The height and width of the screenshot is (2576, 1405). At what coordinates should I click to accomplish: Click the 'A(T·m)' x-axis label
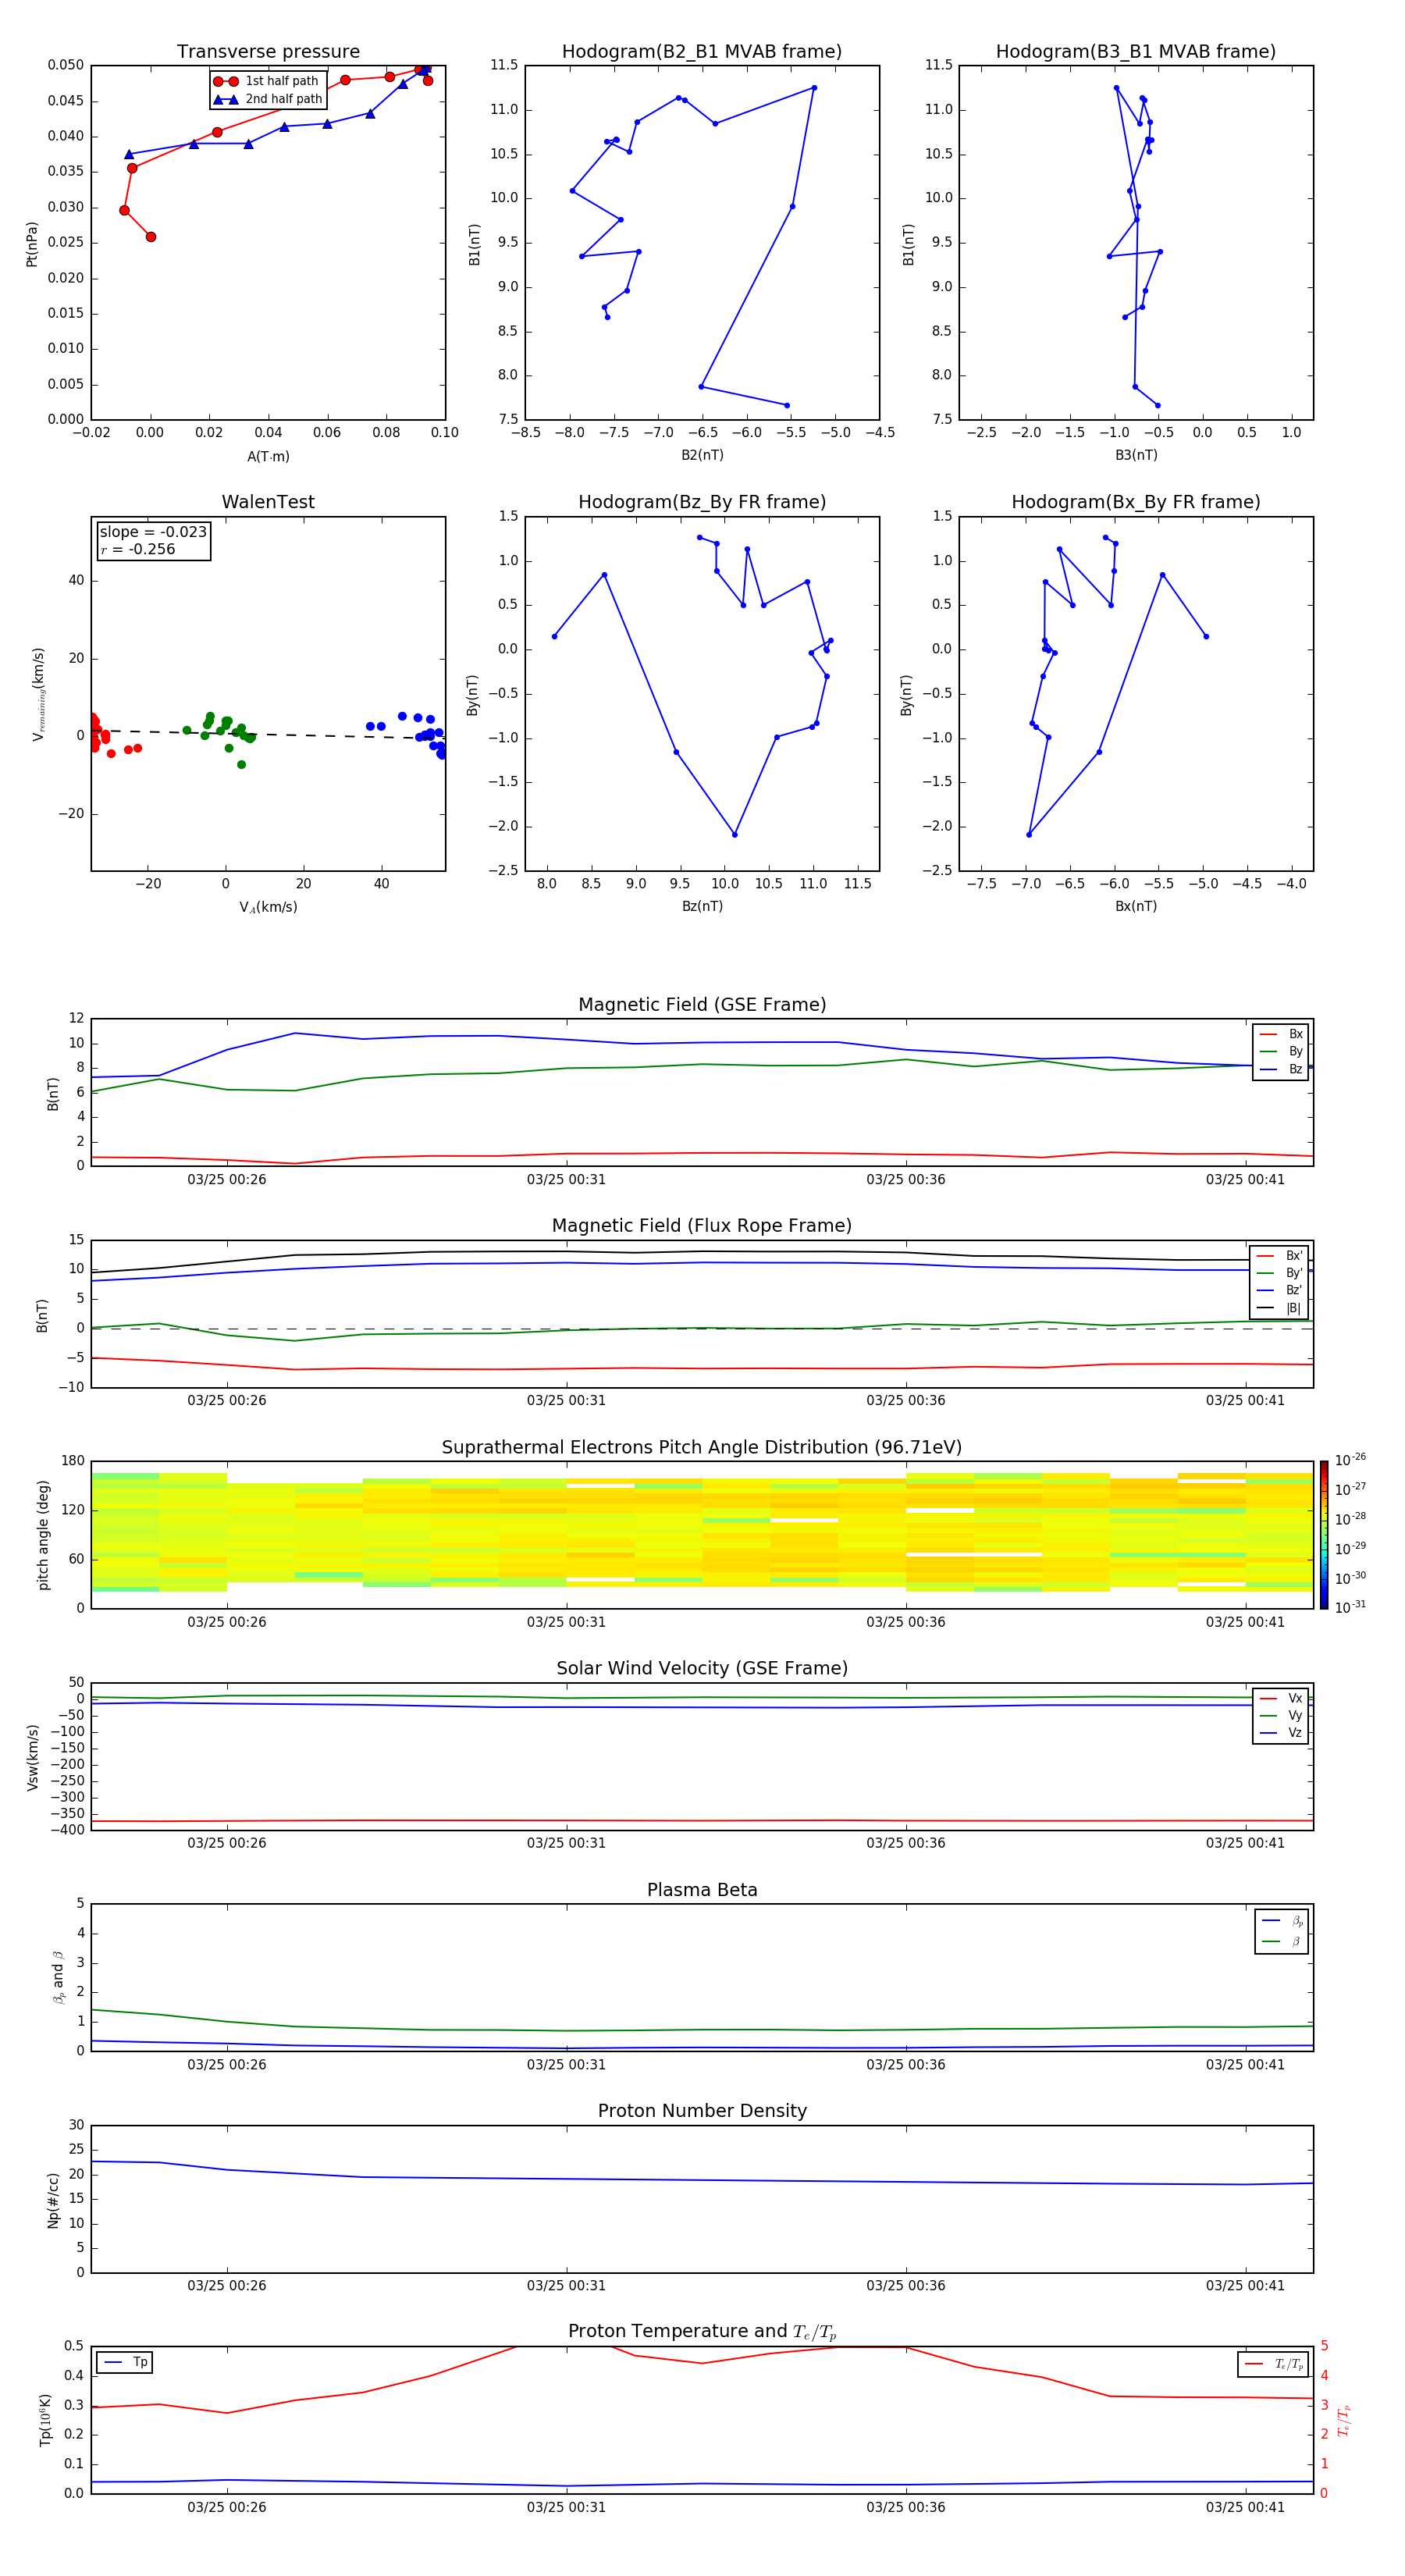(268, 457)
